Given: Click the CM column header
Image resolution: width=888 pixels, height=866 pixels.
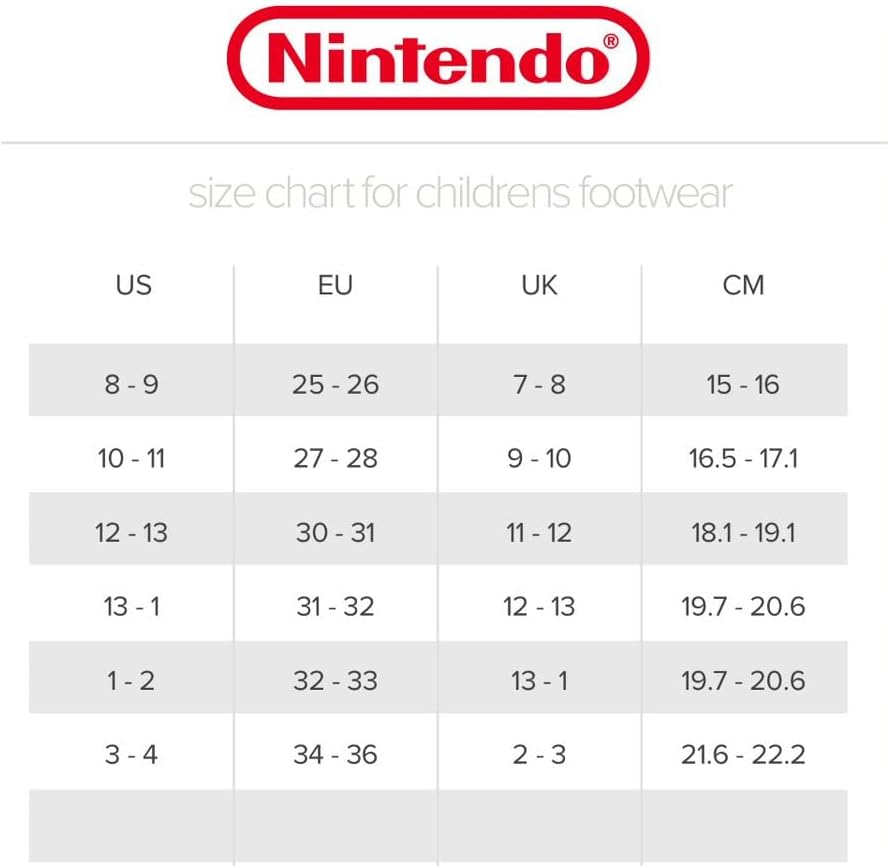Looking at the screenshot, I should click(744, 285).
